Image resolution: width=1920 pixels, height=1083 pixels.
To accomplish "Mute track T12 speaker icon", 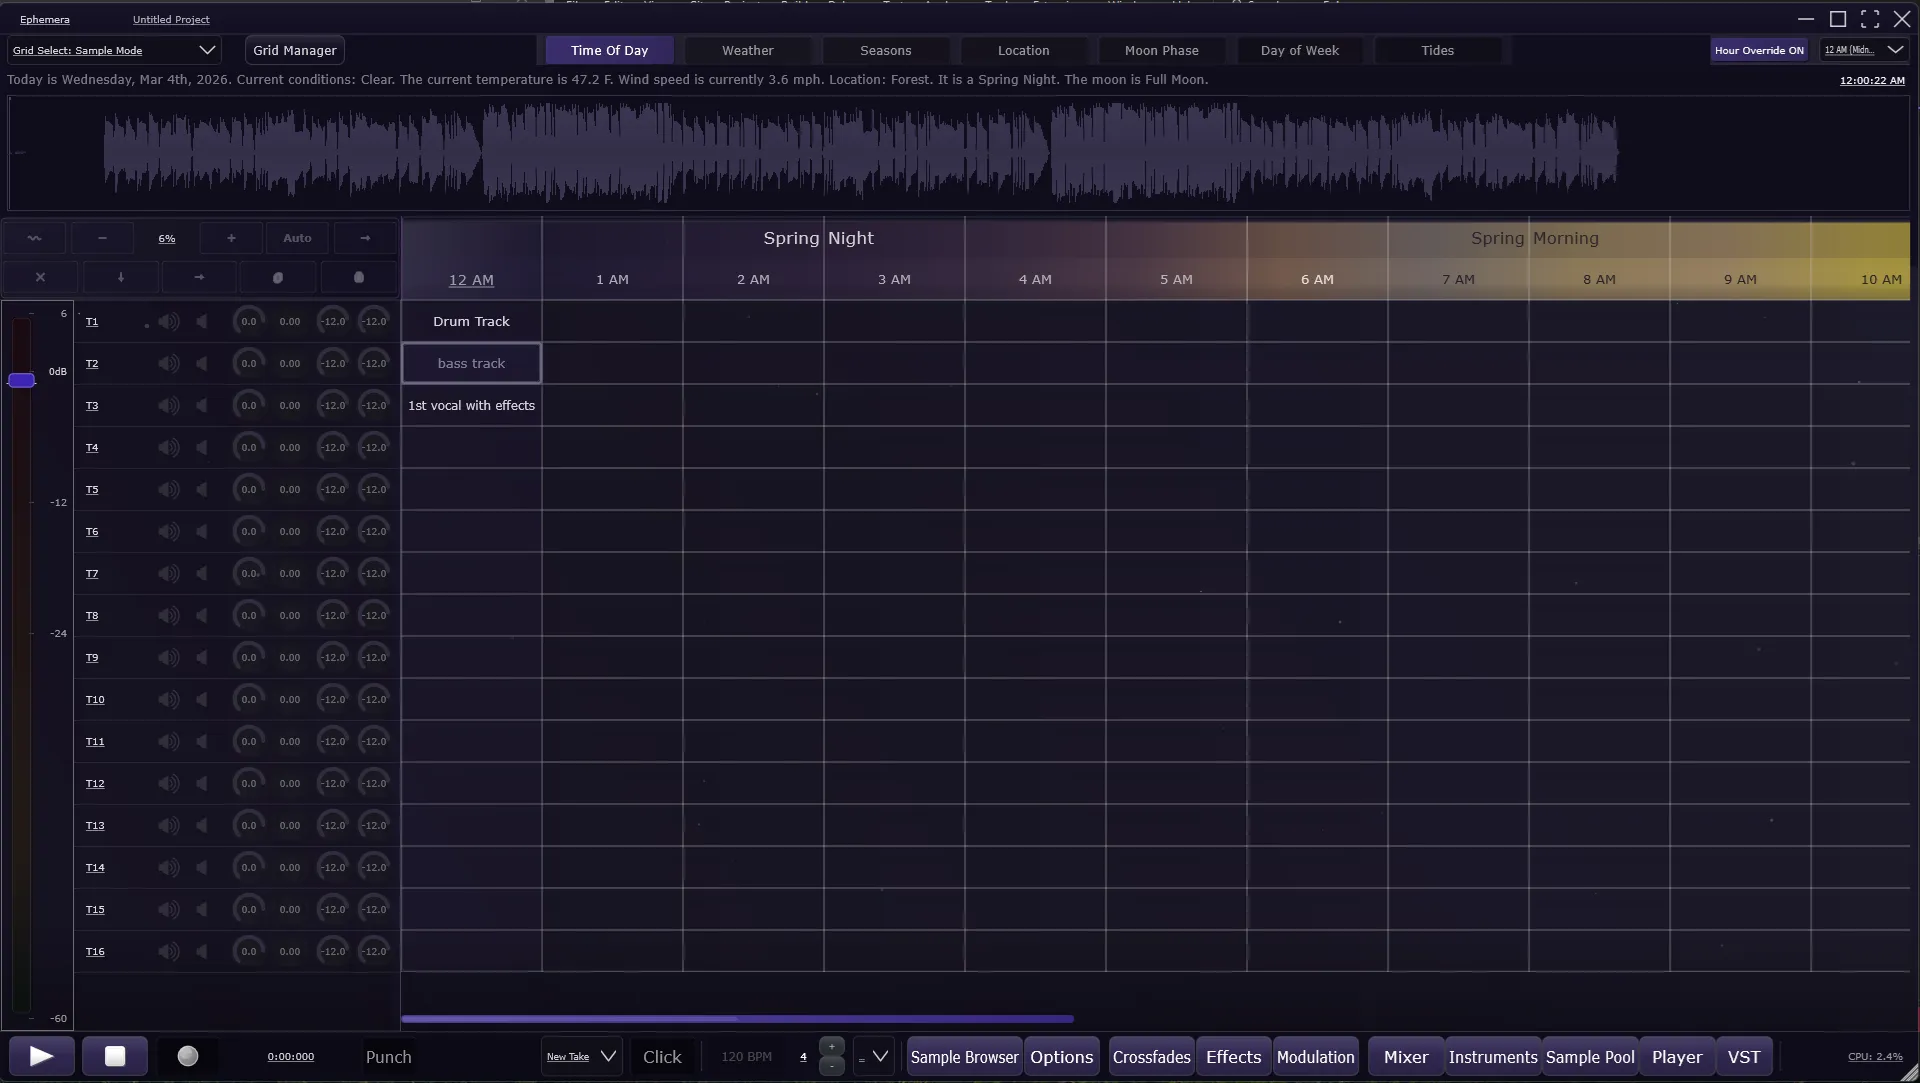I will tap(169, 783).
